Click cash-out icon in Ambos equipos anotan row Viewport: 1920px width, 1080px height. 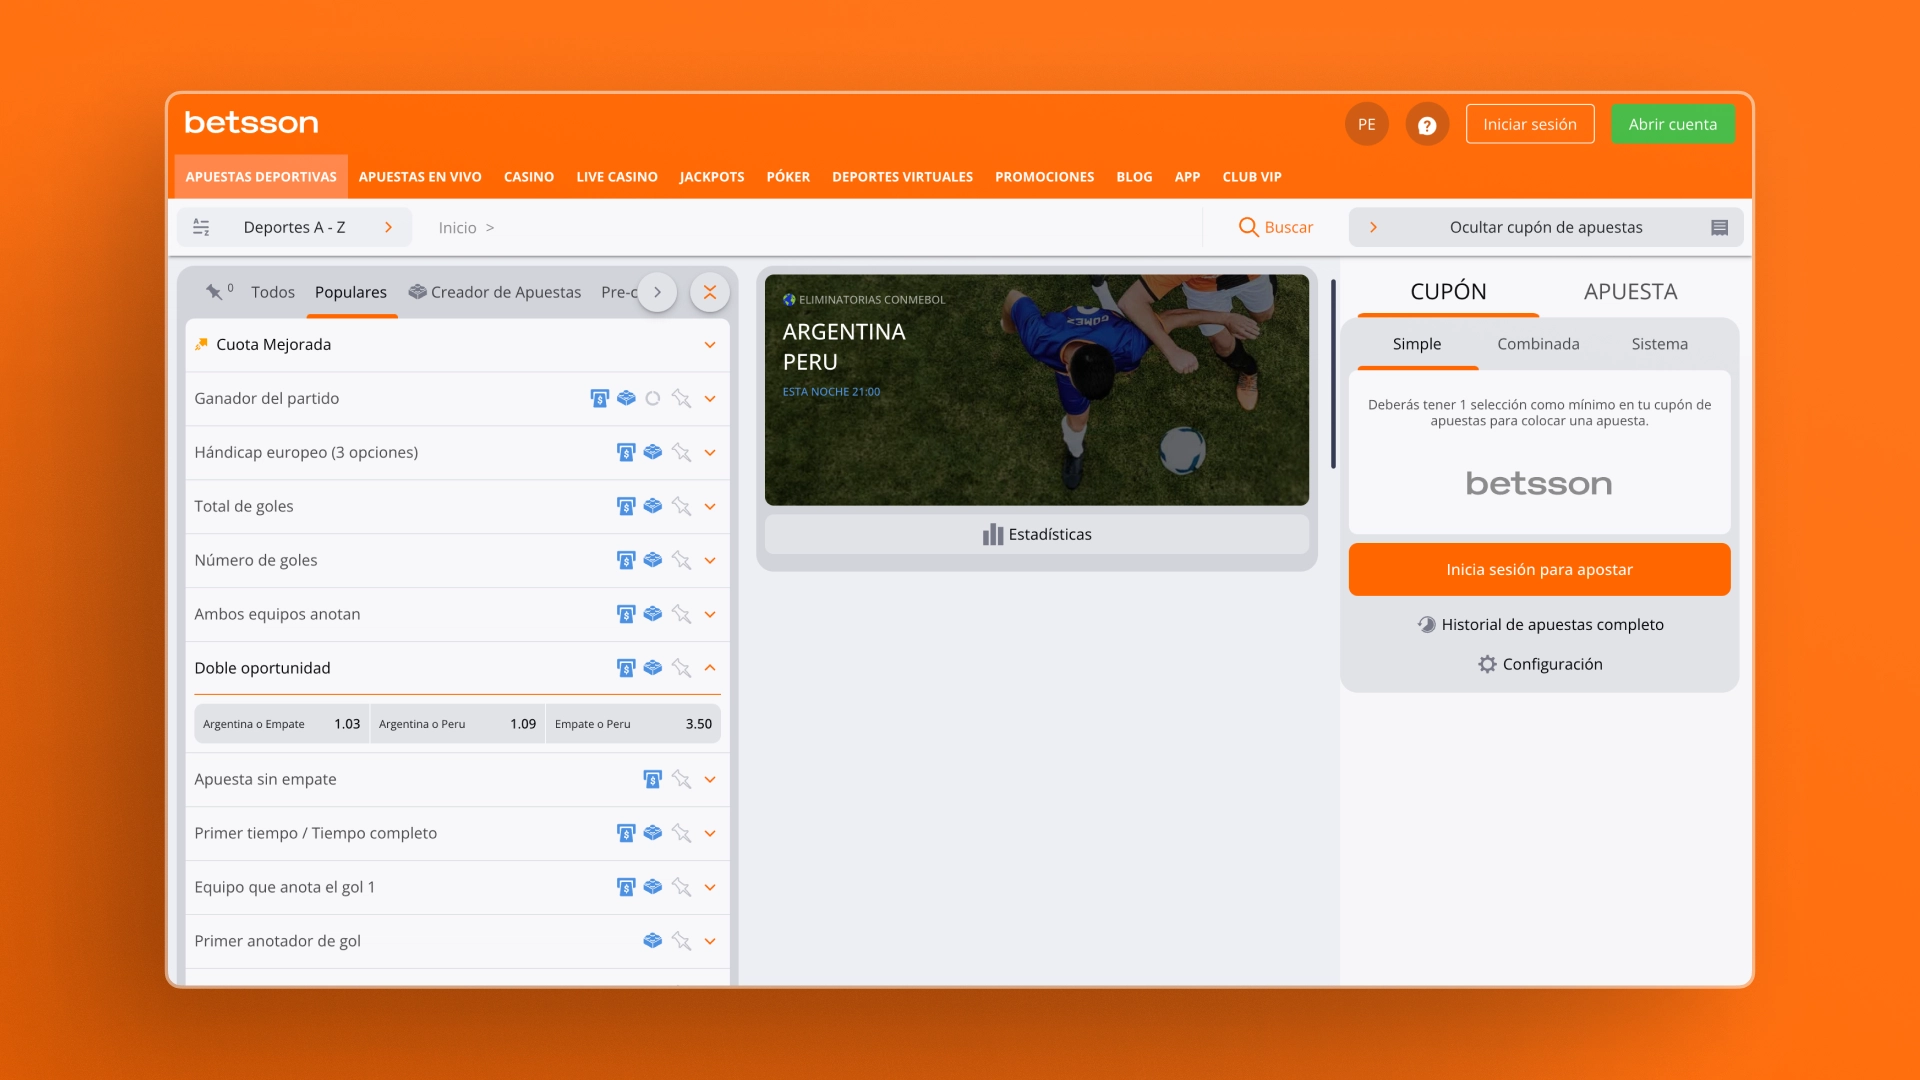626,614
